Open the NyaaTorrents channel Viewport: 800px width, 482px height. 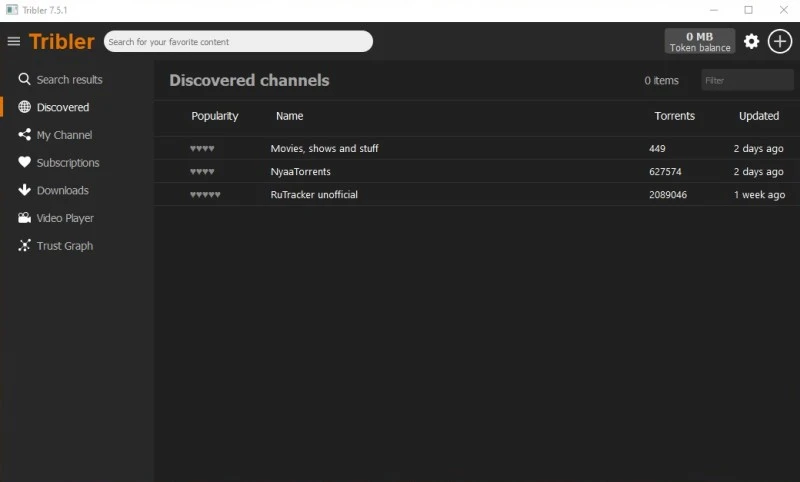tap(300, 172)
